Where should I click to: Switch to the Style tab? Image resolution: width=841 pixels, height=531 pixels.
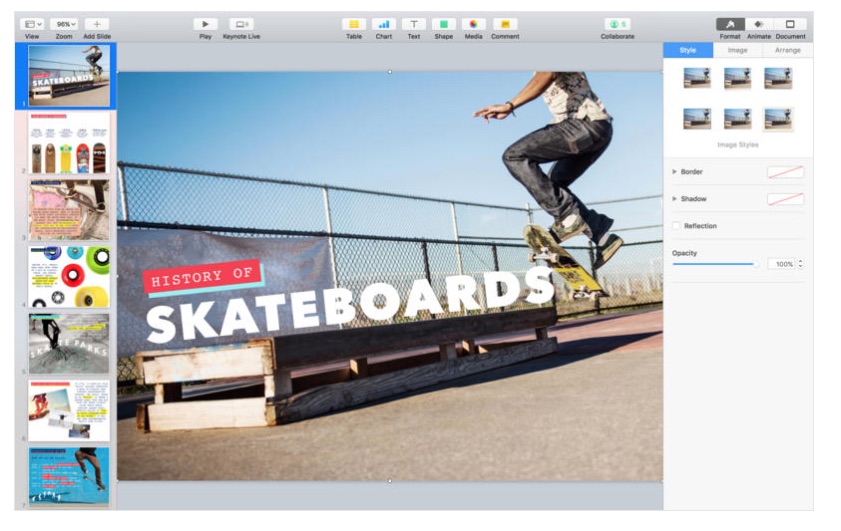pos(688,50)
